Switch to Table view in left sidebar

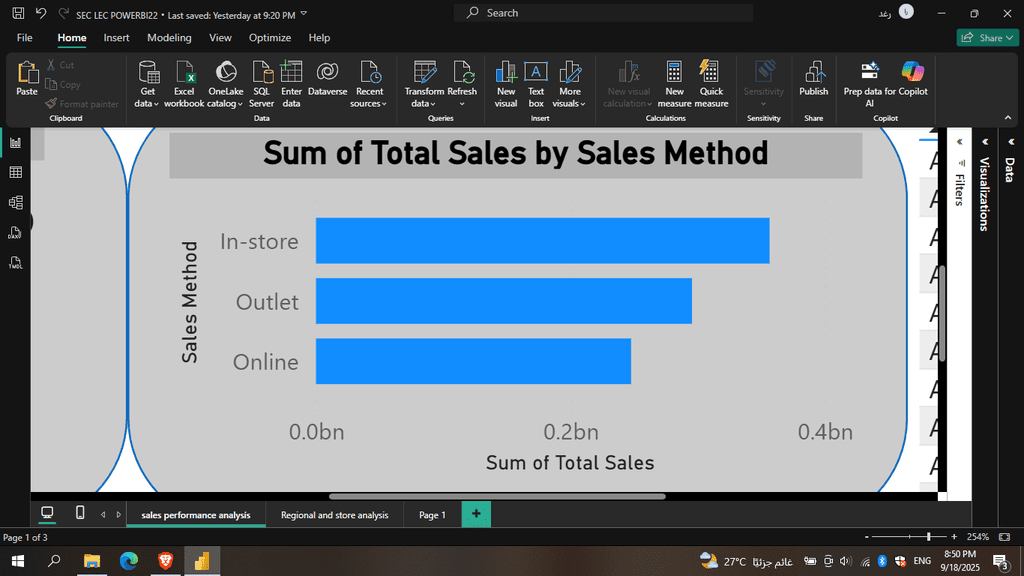15,173
